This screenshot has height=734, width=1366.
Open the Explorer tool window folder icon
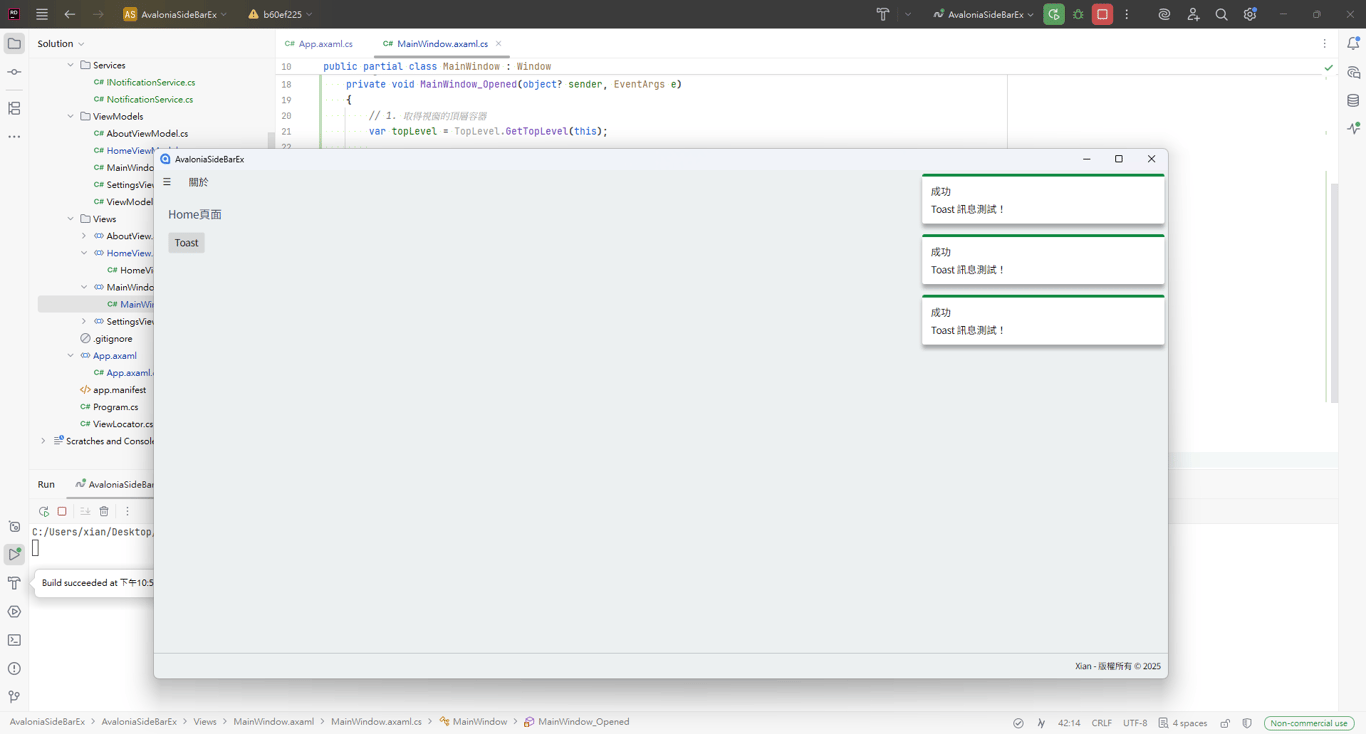click(x=14, y=44)
